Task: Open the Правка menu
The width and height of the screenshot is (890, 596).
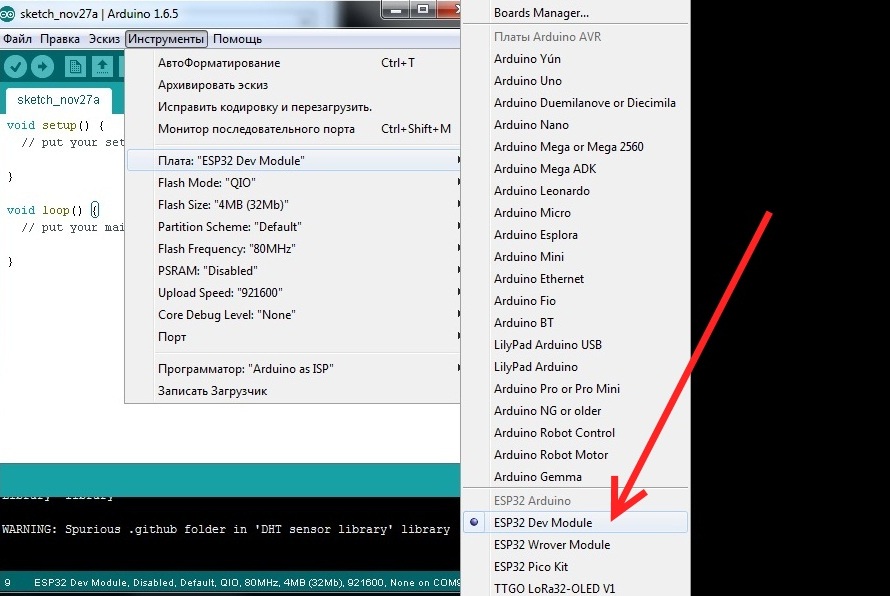Action: point(60,39)
